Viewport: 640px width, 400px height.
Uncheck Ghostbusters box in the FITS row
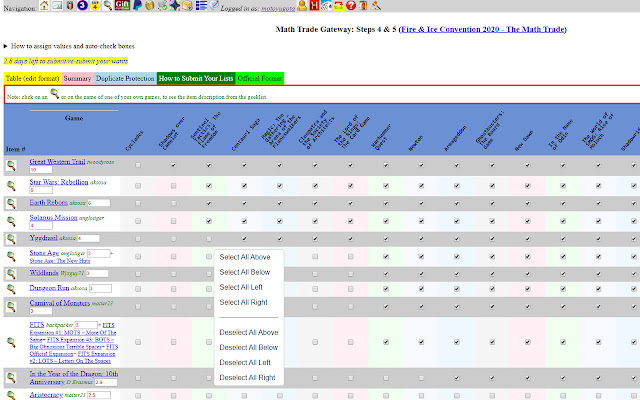click(x=492, y=342)
